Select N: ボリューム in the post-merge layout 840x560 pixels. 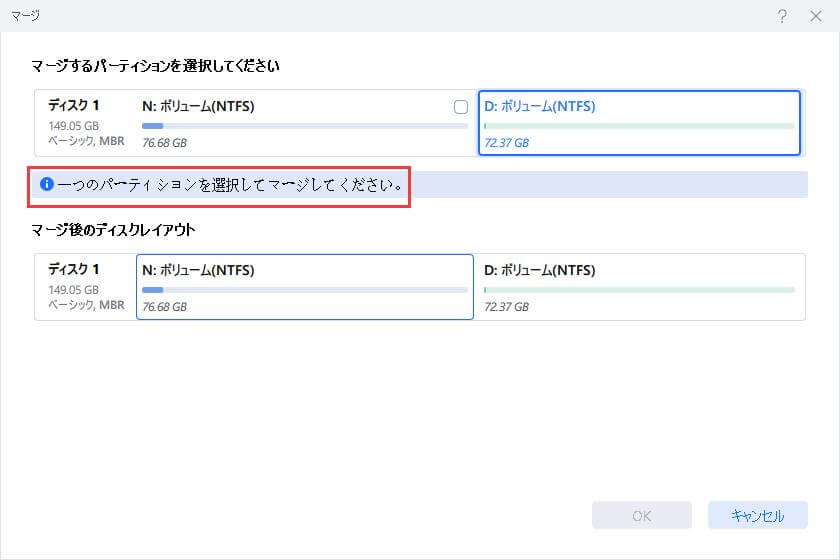tap(305, 287)
